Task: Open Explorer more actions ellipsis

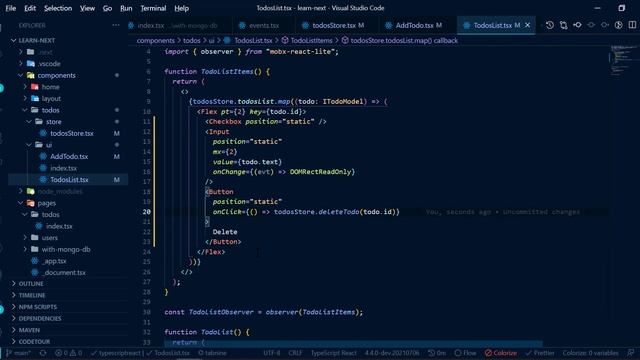Action: [x=116, y=25]
